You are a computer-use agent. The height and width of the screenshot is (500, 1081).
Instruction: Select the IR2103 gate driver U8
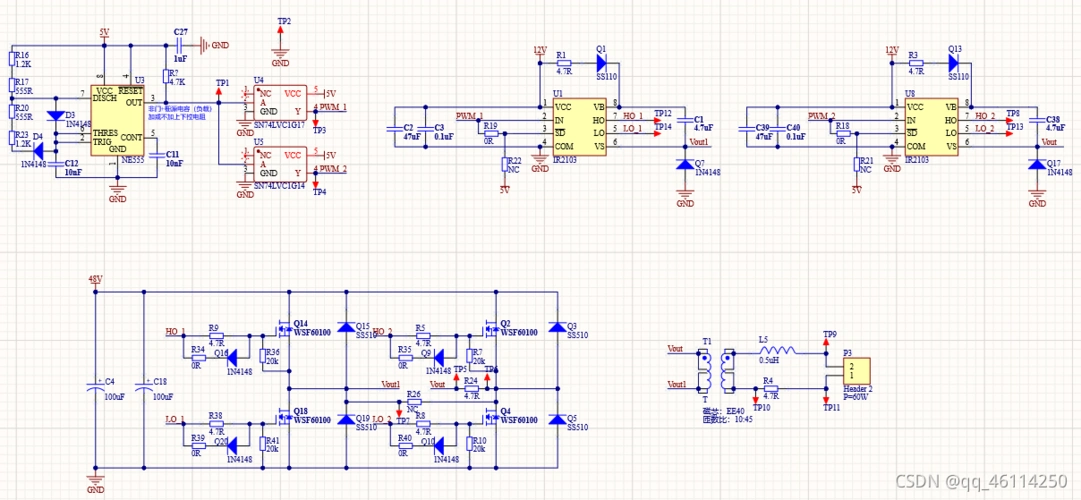(x=932, y=126)
